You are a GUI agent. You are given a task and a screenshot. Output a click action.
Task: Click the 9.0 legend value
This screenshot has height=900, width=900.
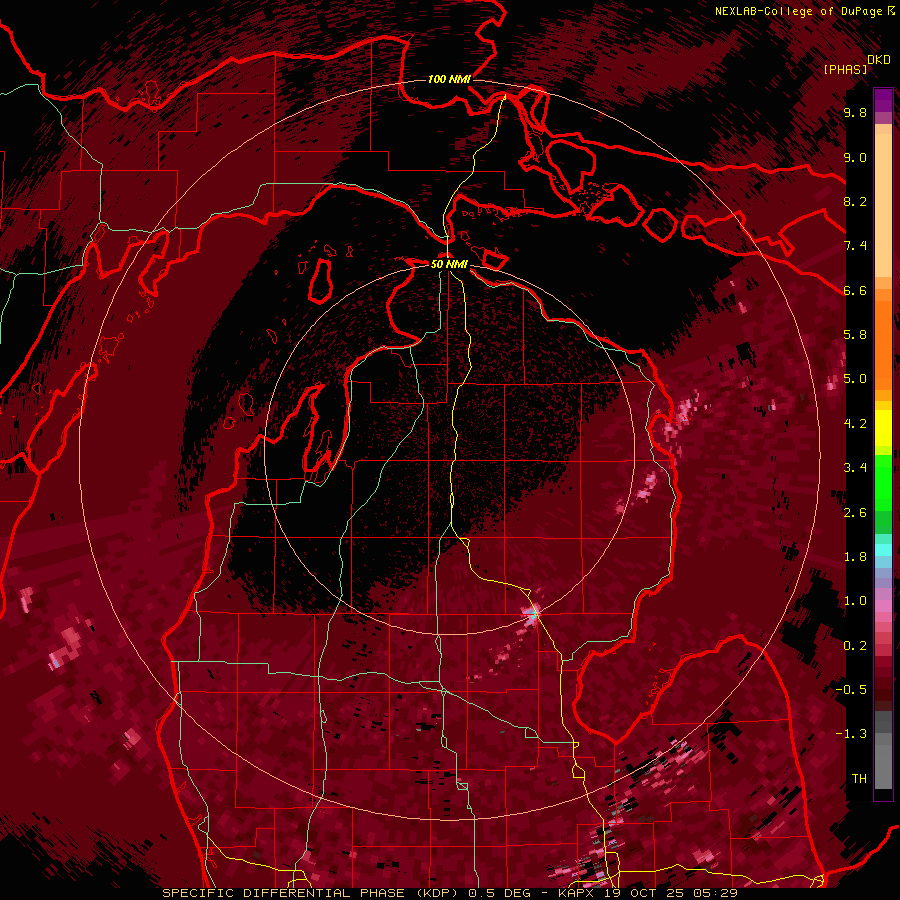click(855, 157)
